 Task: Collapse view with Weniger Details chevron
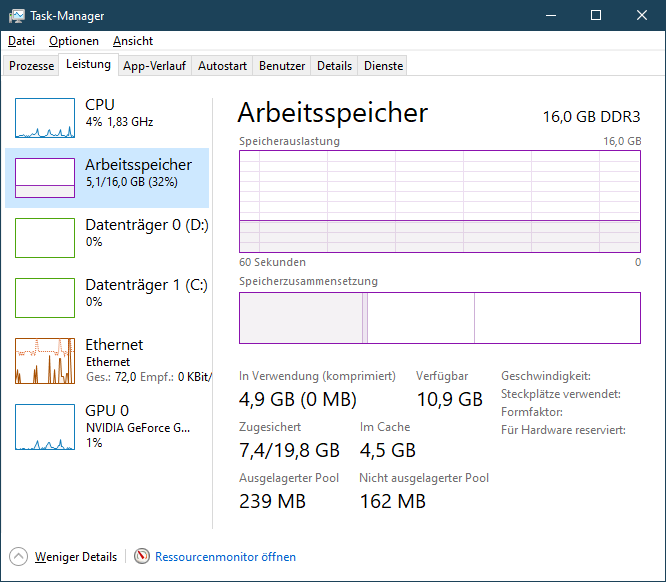(x=19, y=557)
